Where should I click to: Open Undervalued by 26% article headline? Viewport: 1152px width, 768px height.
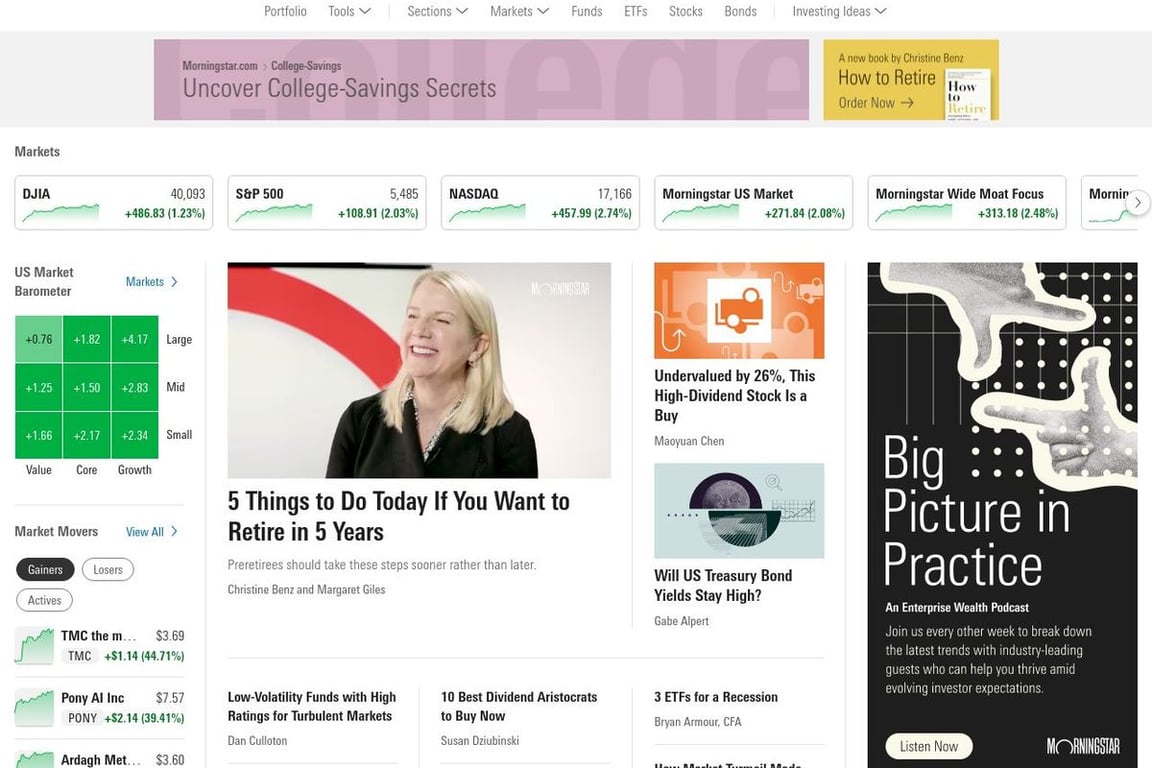[735, 395]
